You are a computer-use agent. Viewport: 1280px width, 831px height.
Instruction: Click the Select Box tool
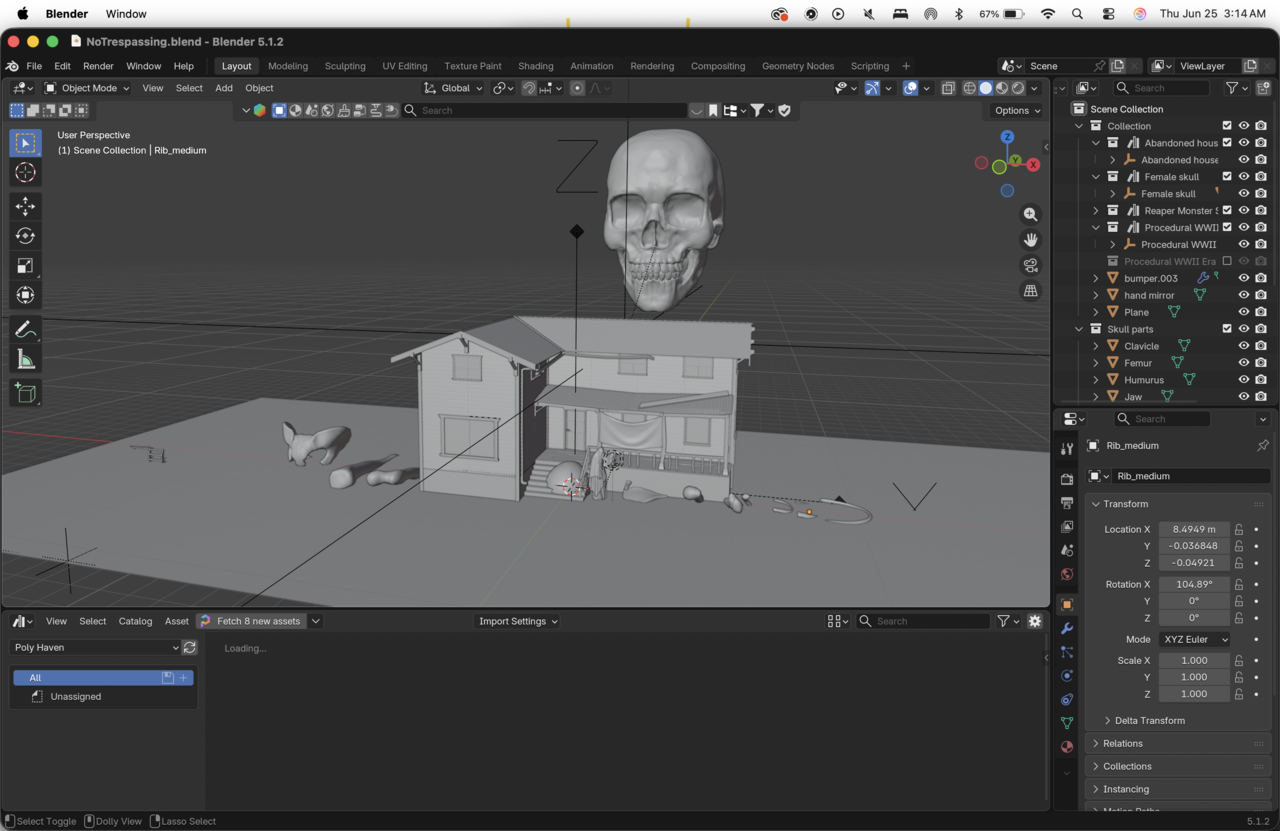click(26, 143)
